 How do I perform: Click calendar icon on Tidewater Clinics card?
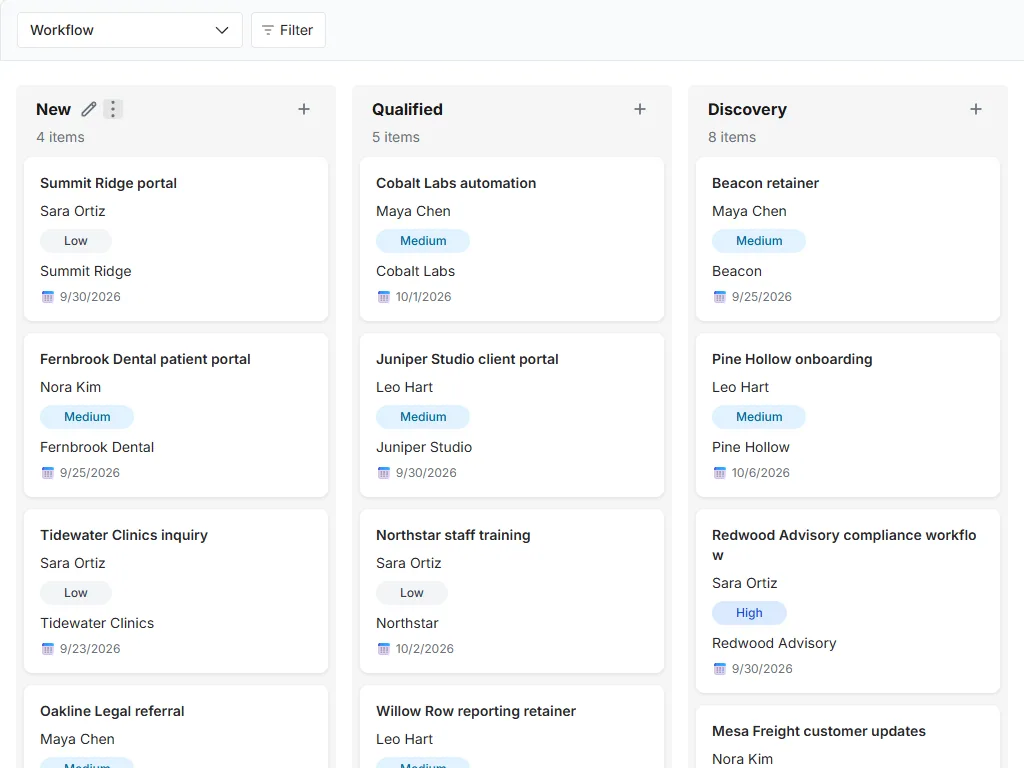coord(48,648)
